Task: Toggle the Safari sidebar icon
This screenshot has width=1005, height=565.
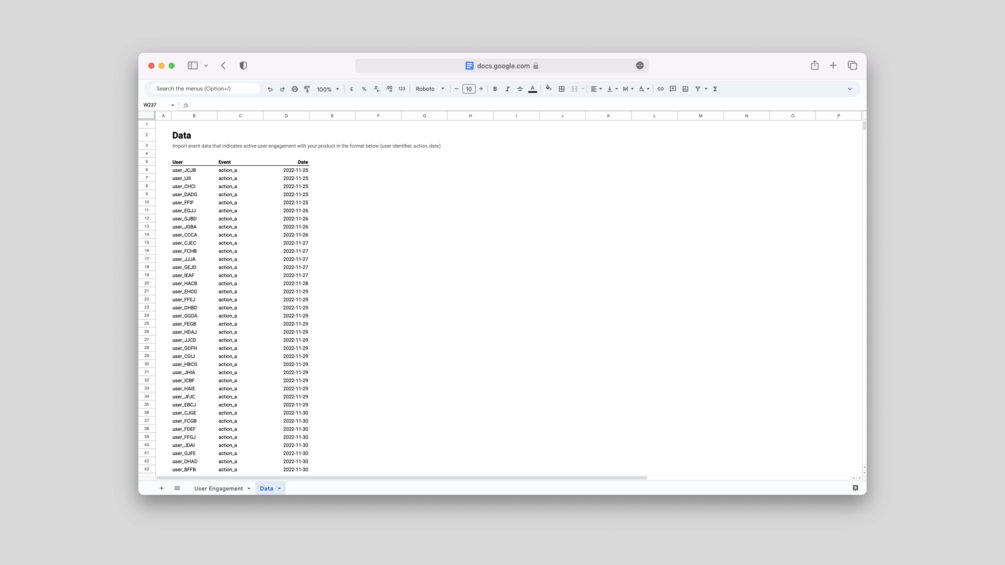Action: (x=192, y=65)
